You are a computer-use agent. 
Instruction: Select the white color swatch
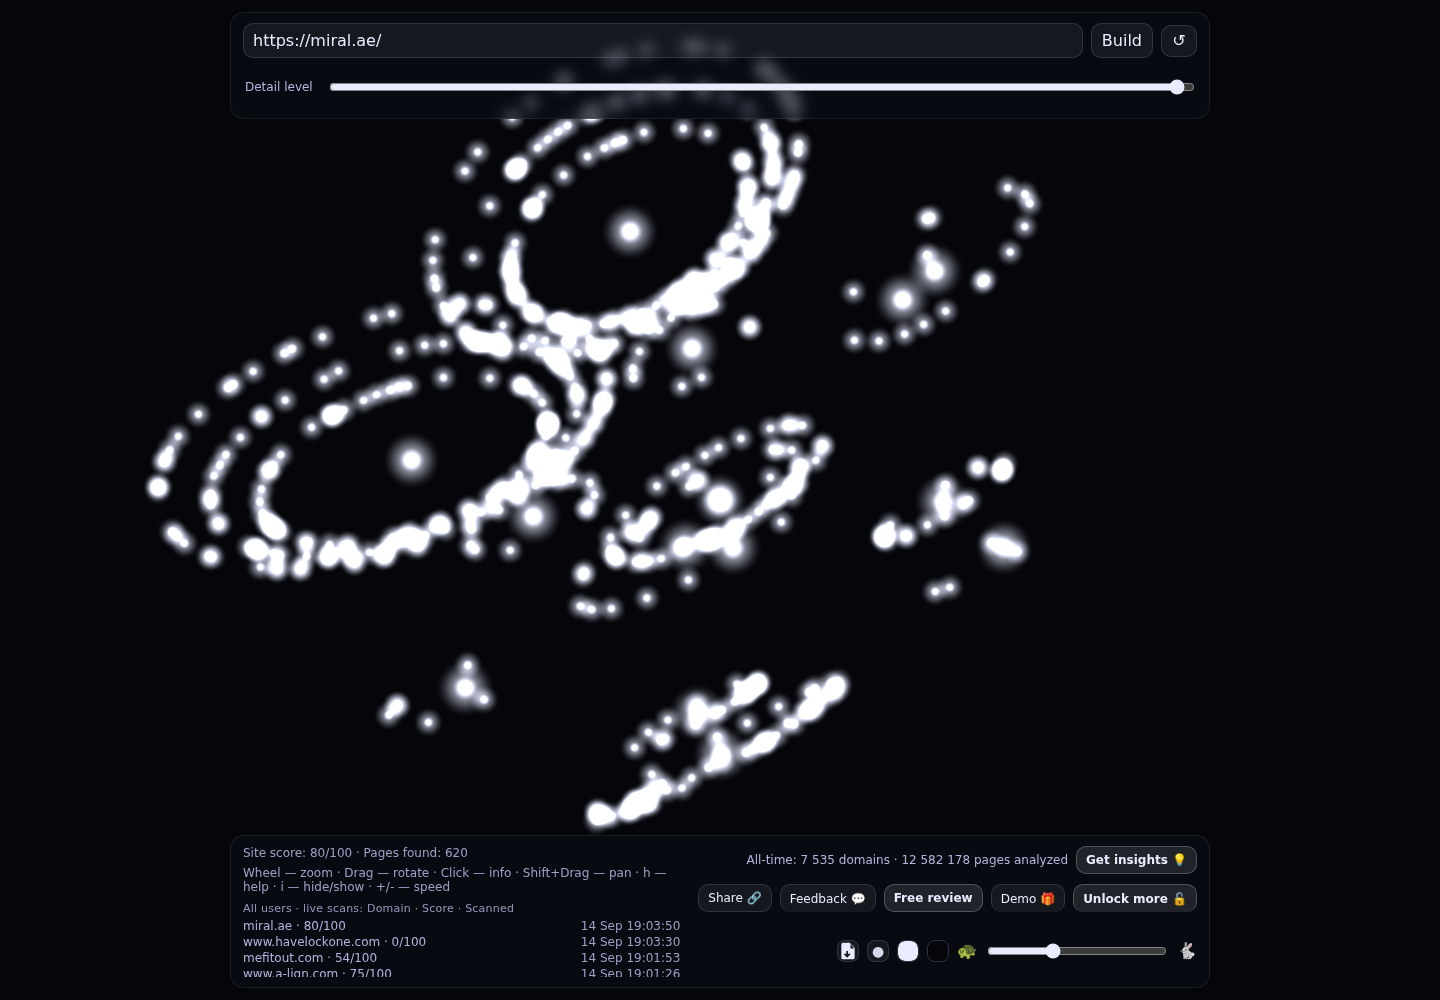click(x=908, y=951)
